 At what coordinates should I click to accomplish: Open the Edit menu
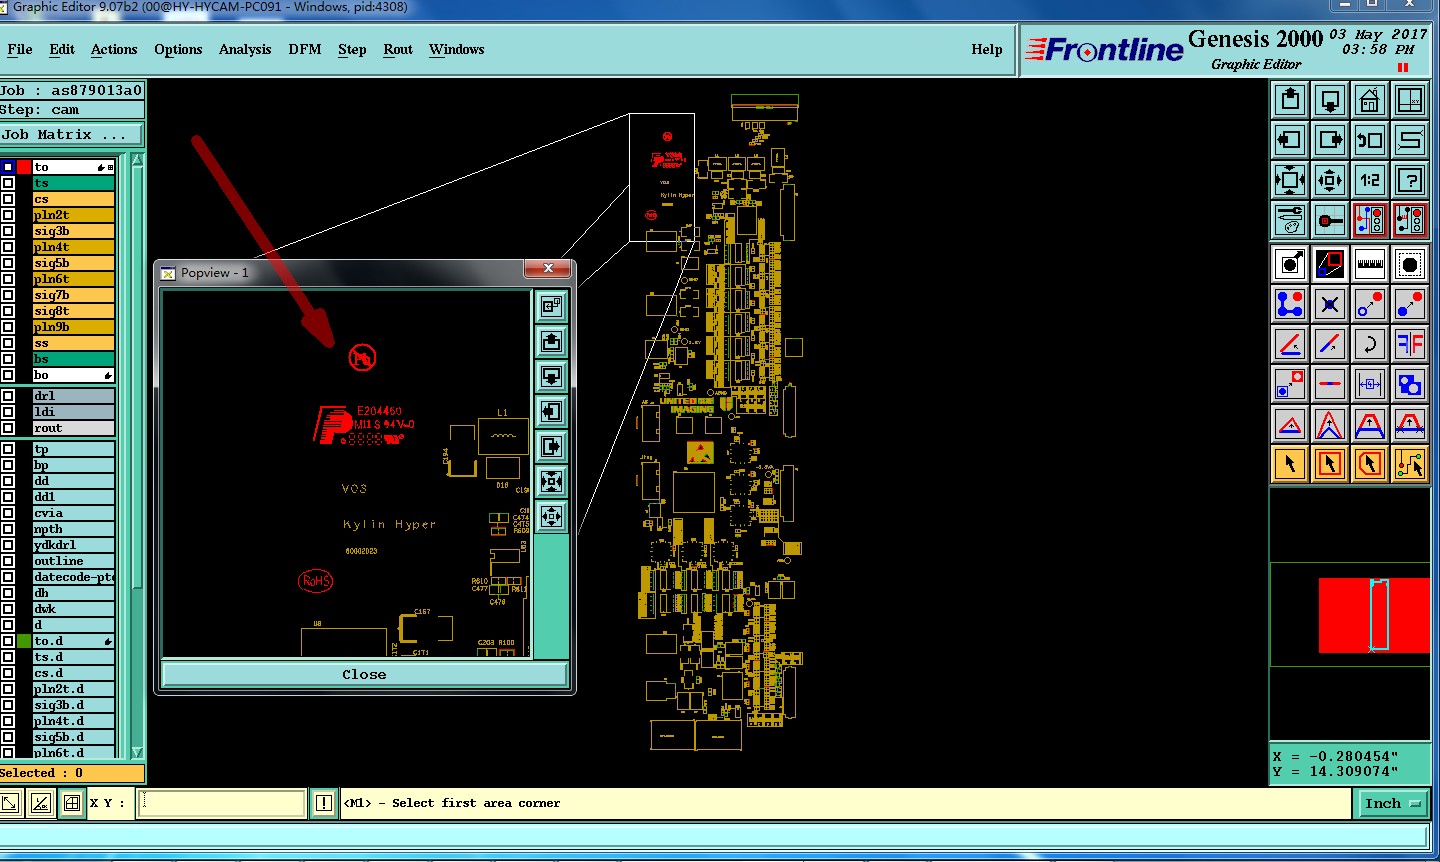(x=62, y=49)
